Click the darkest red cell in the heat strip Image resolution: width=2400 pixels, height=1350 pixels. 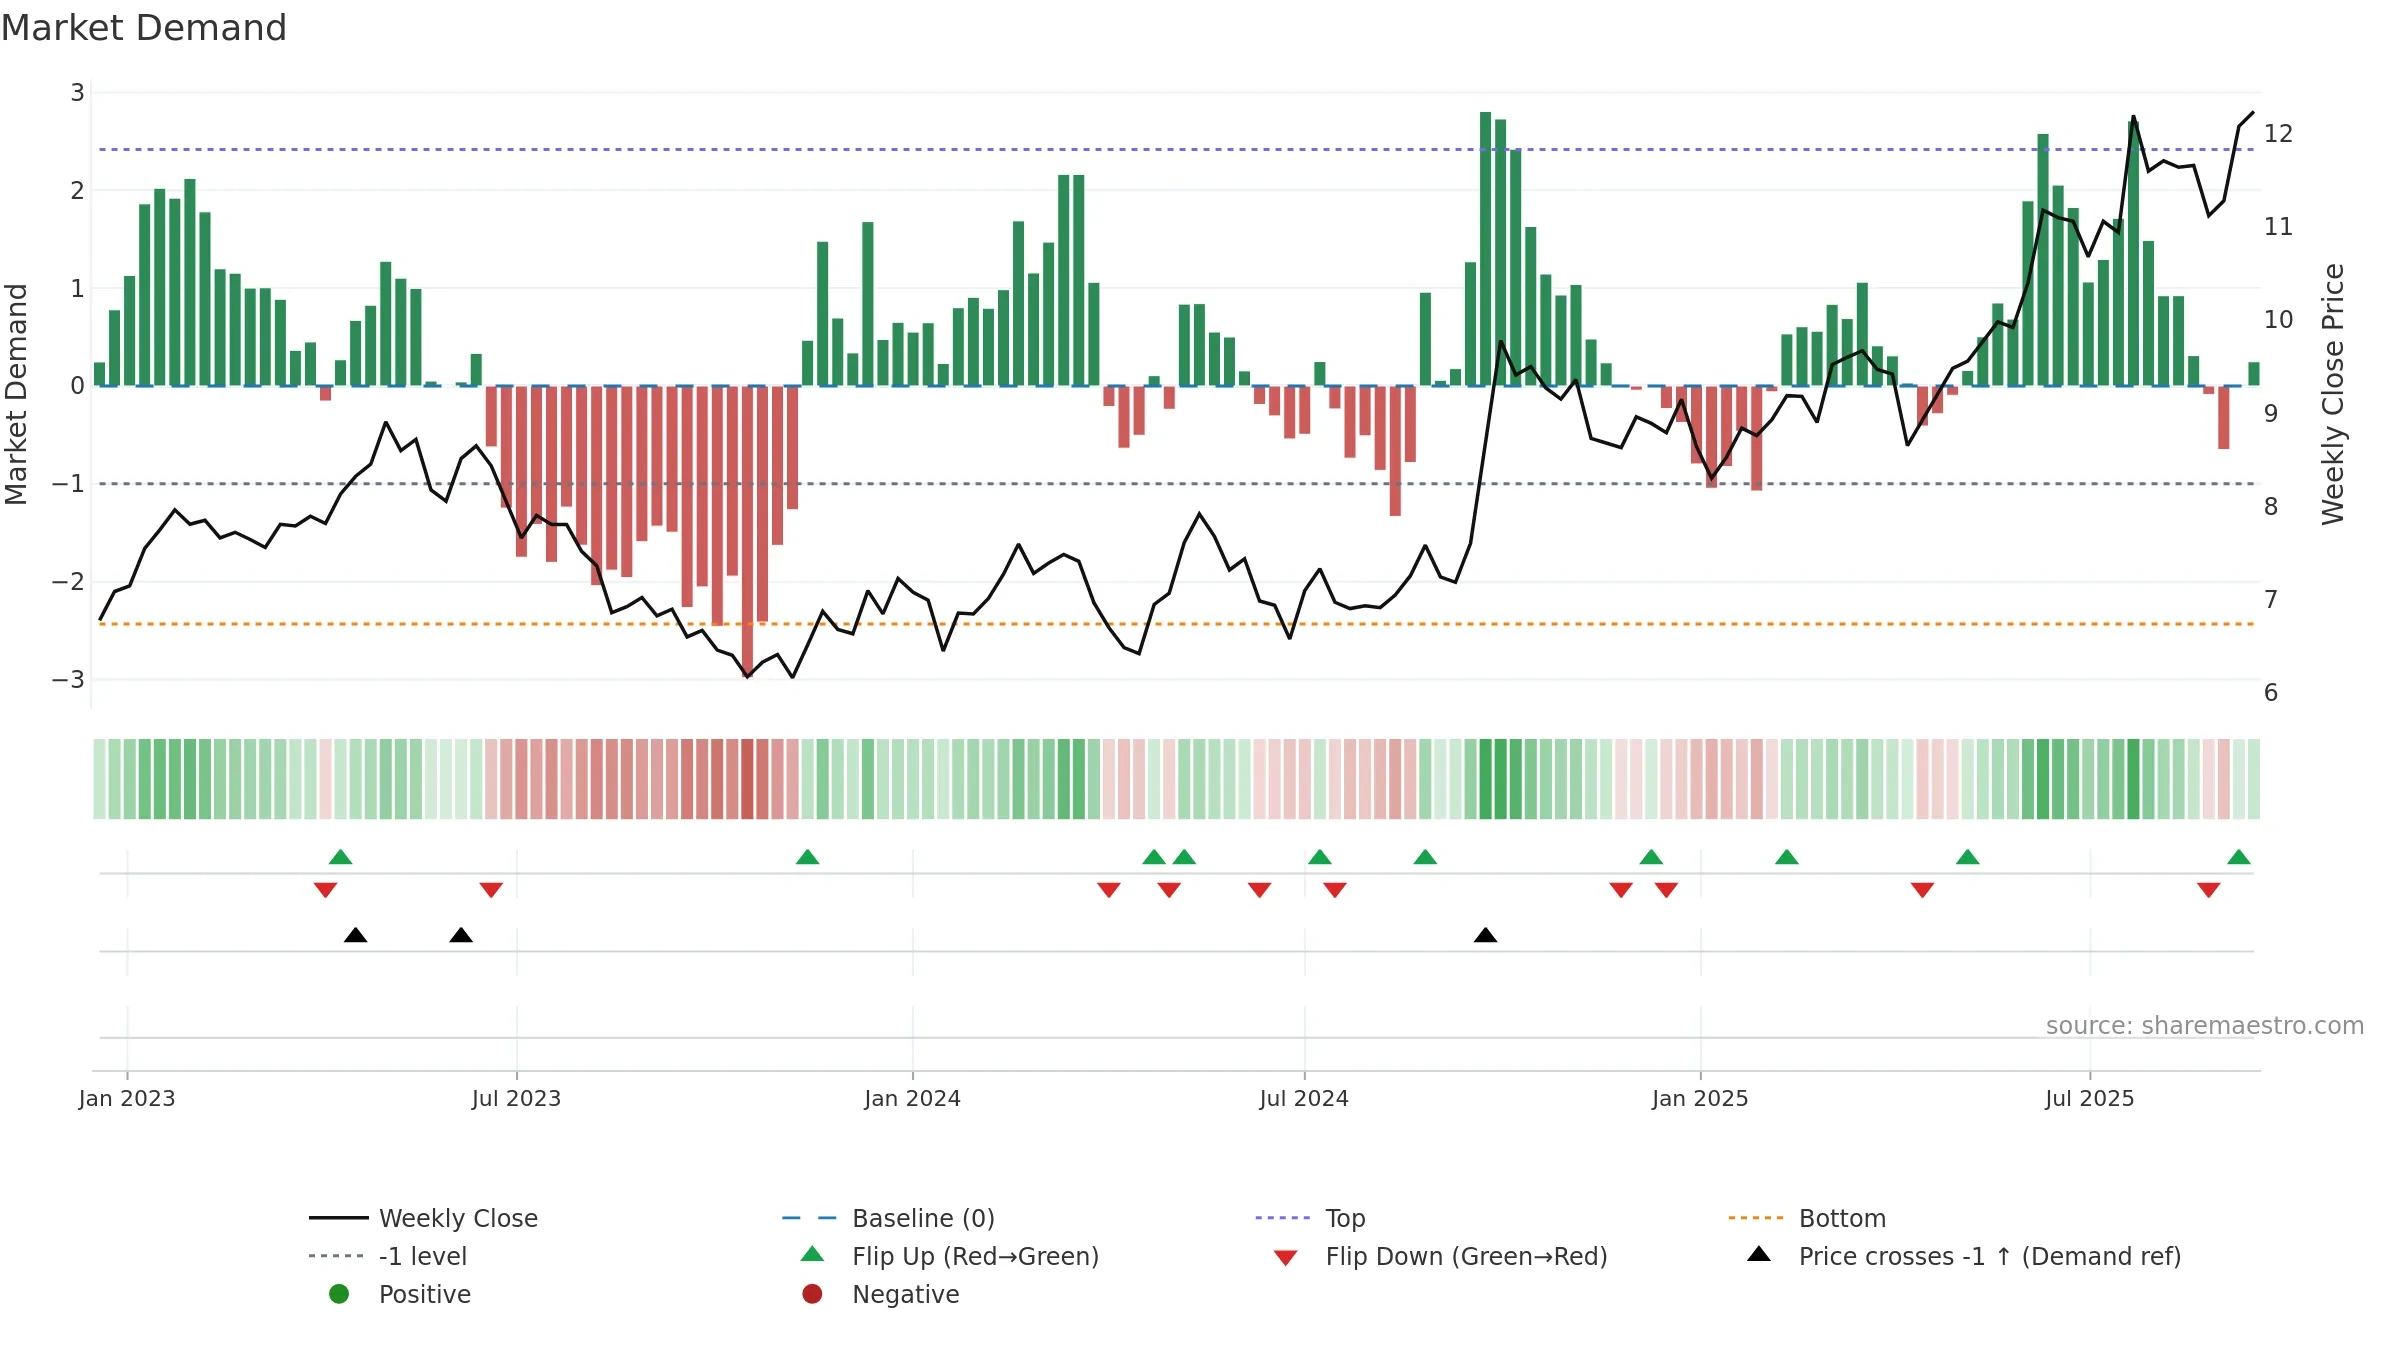tap(748, 779)
